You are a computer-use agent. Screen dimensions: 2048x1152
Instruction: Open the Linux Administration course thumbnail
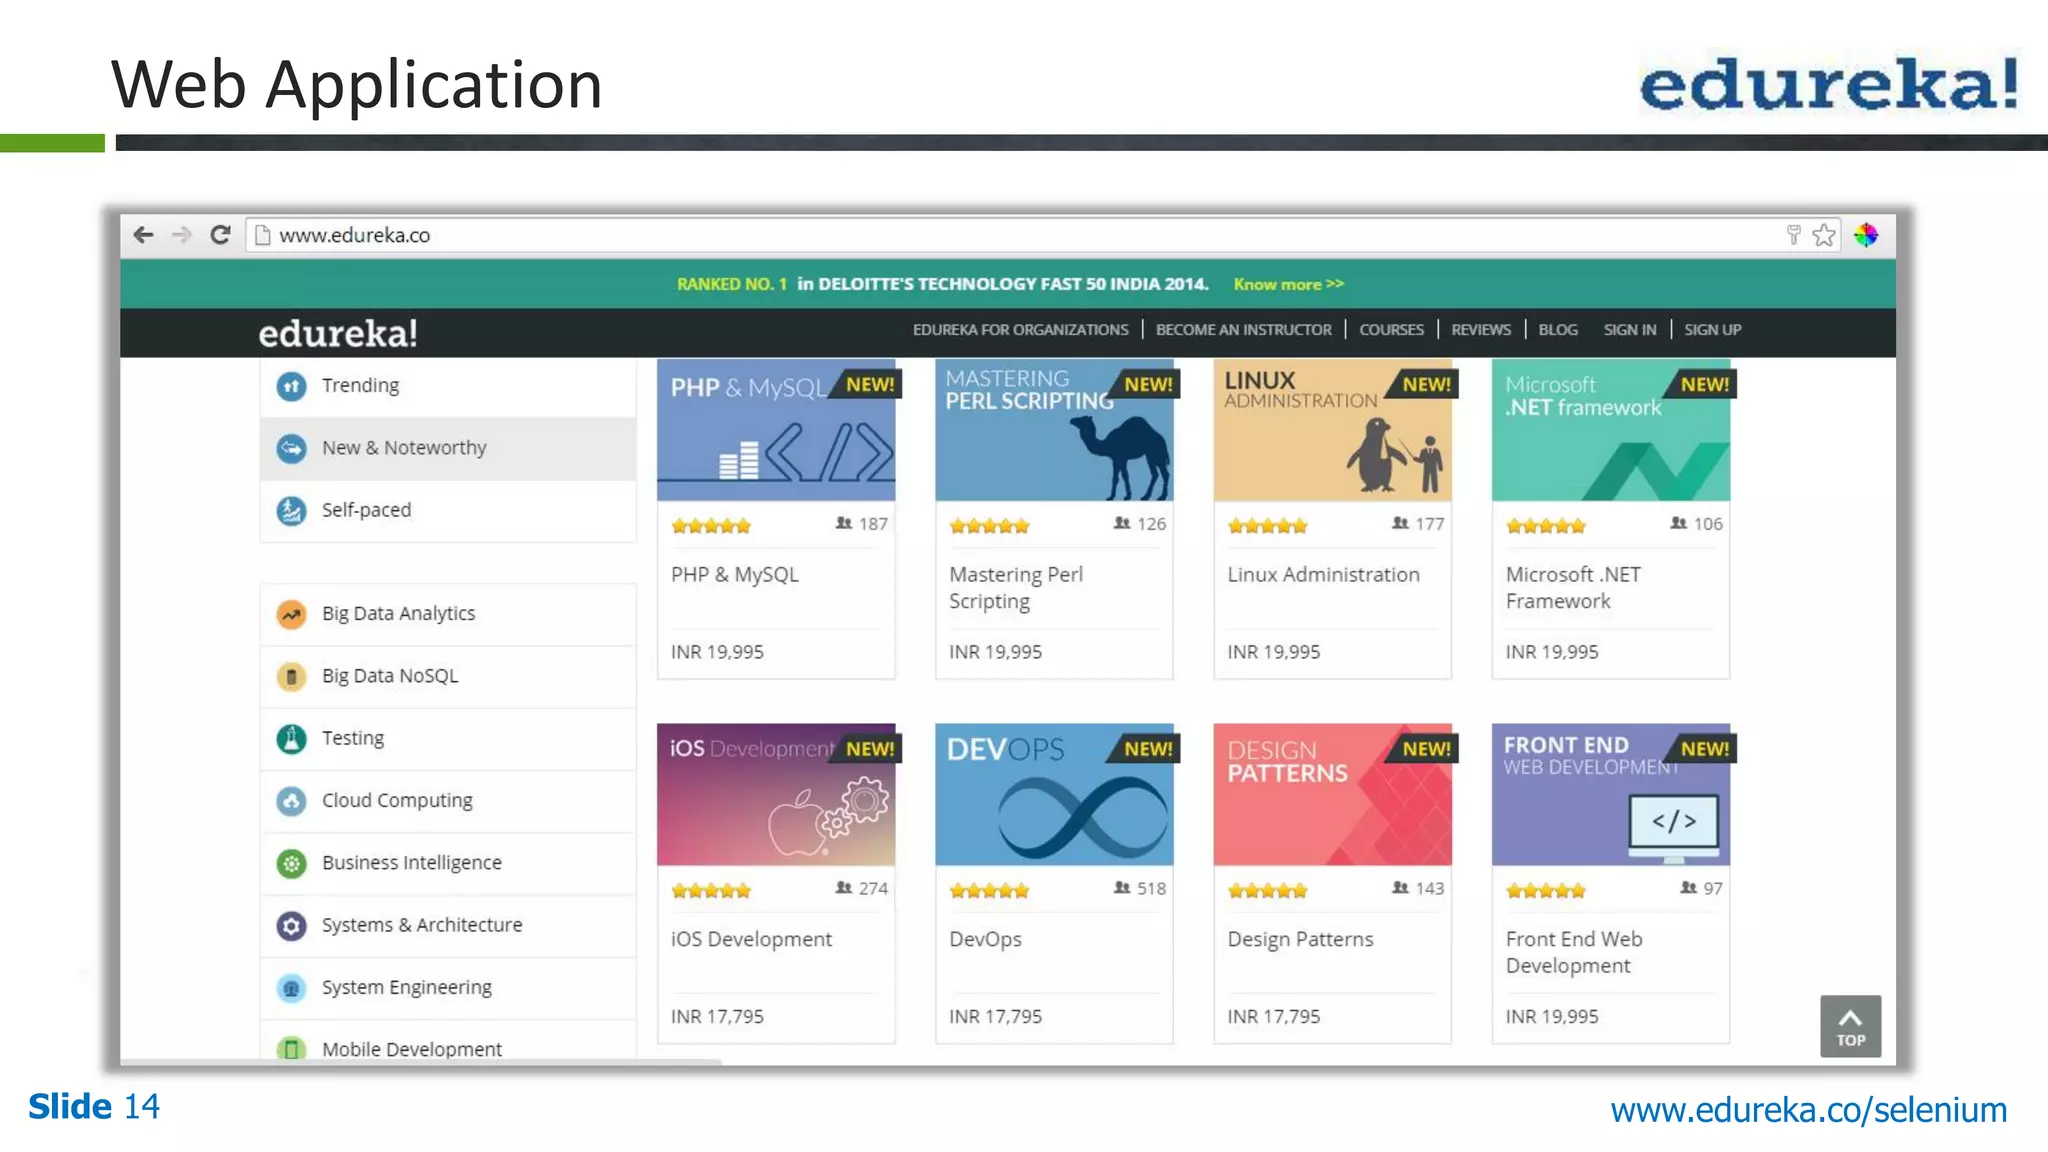click(x=1332, y=431)
